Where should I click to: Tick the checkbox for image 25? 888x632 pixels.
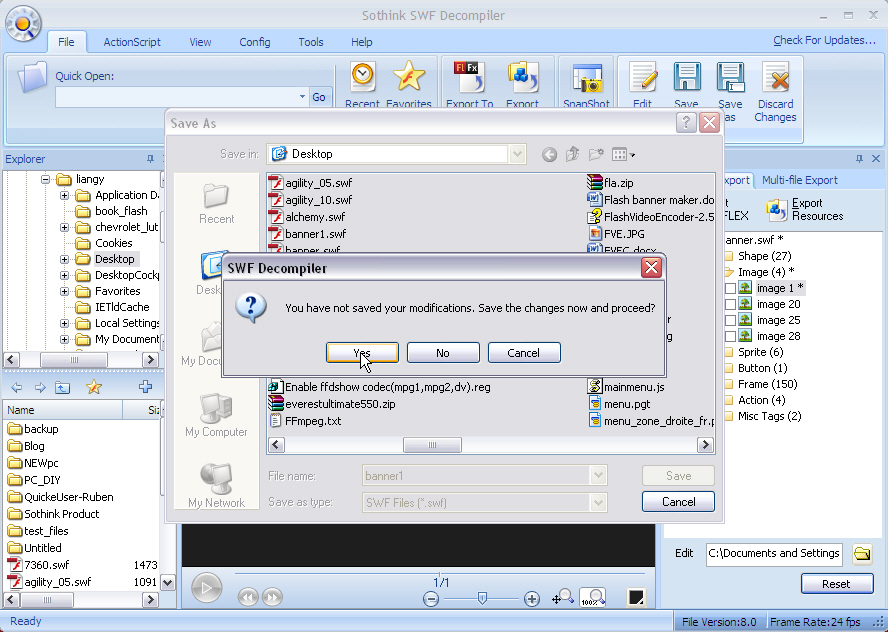point(731,320)
